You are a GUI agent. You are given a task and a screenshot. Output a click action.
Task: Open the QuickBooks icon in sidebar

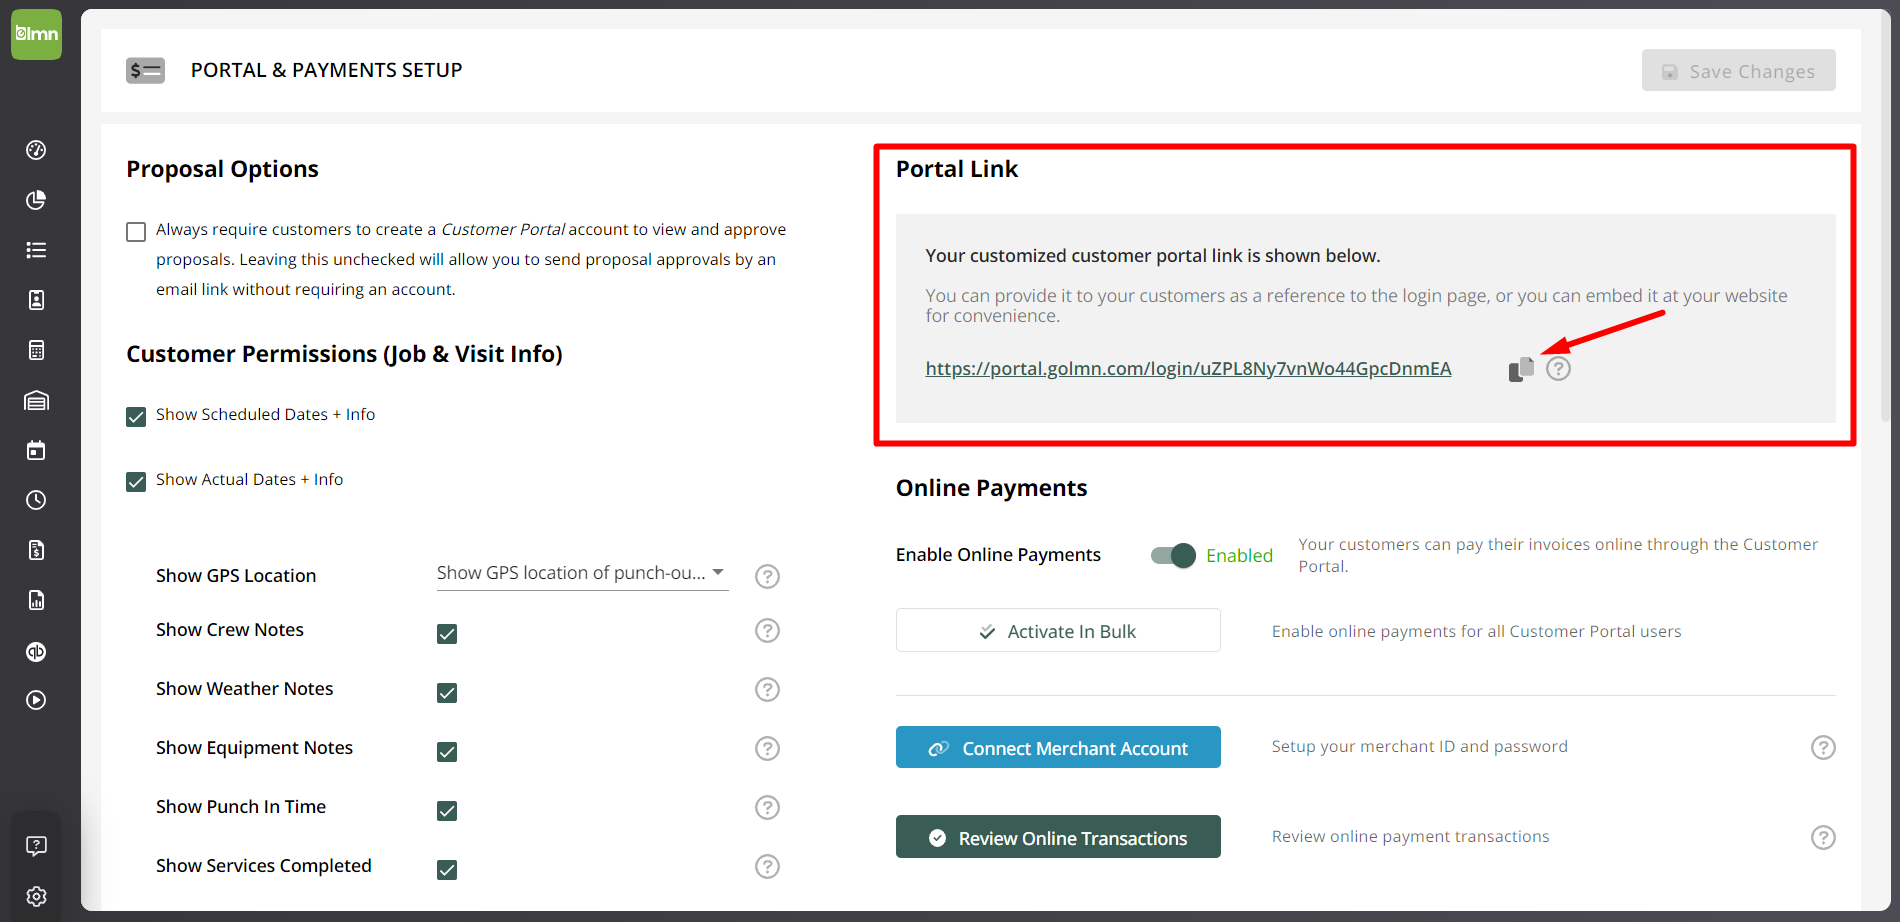tap(36, 652)
